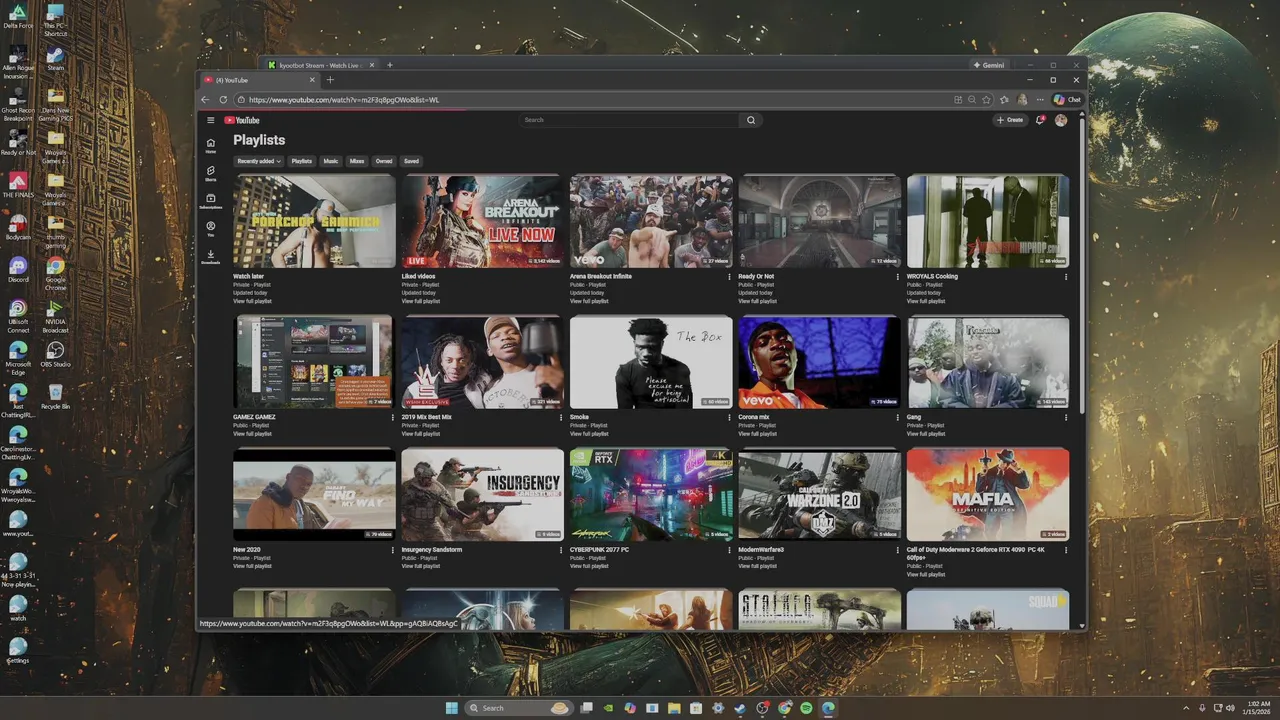
Task: Open Downloads in YouTube sidebar
Action: click(211, 257)
